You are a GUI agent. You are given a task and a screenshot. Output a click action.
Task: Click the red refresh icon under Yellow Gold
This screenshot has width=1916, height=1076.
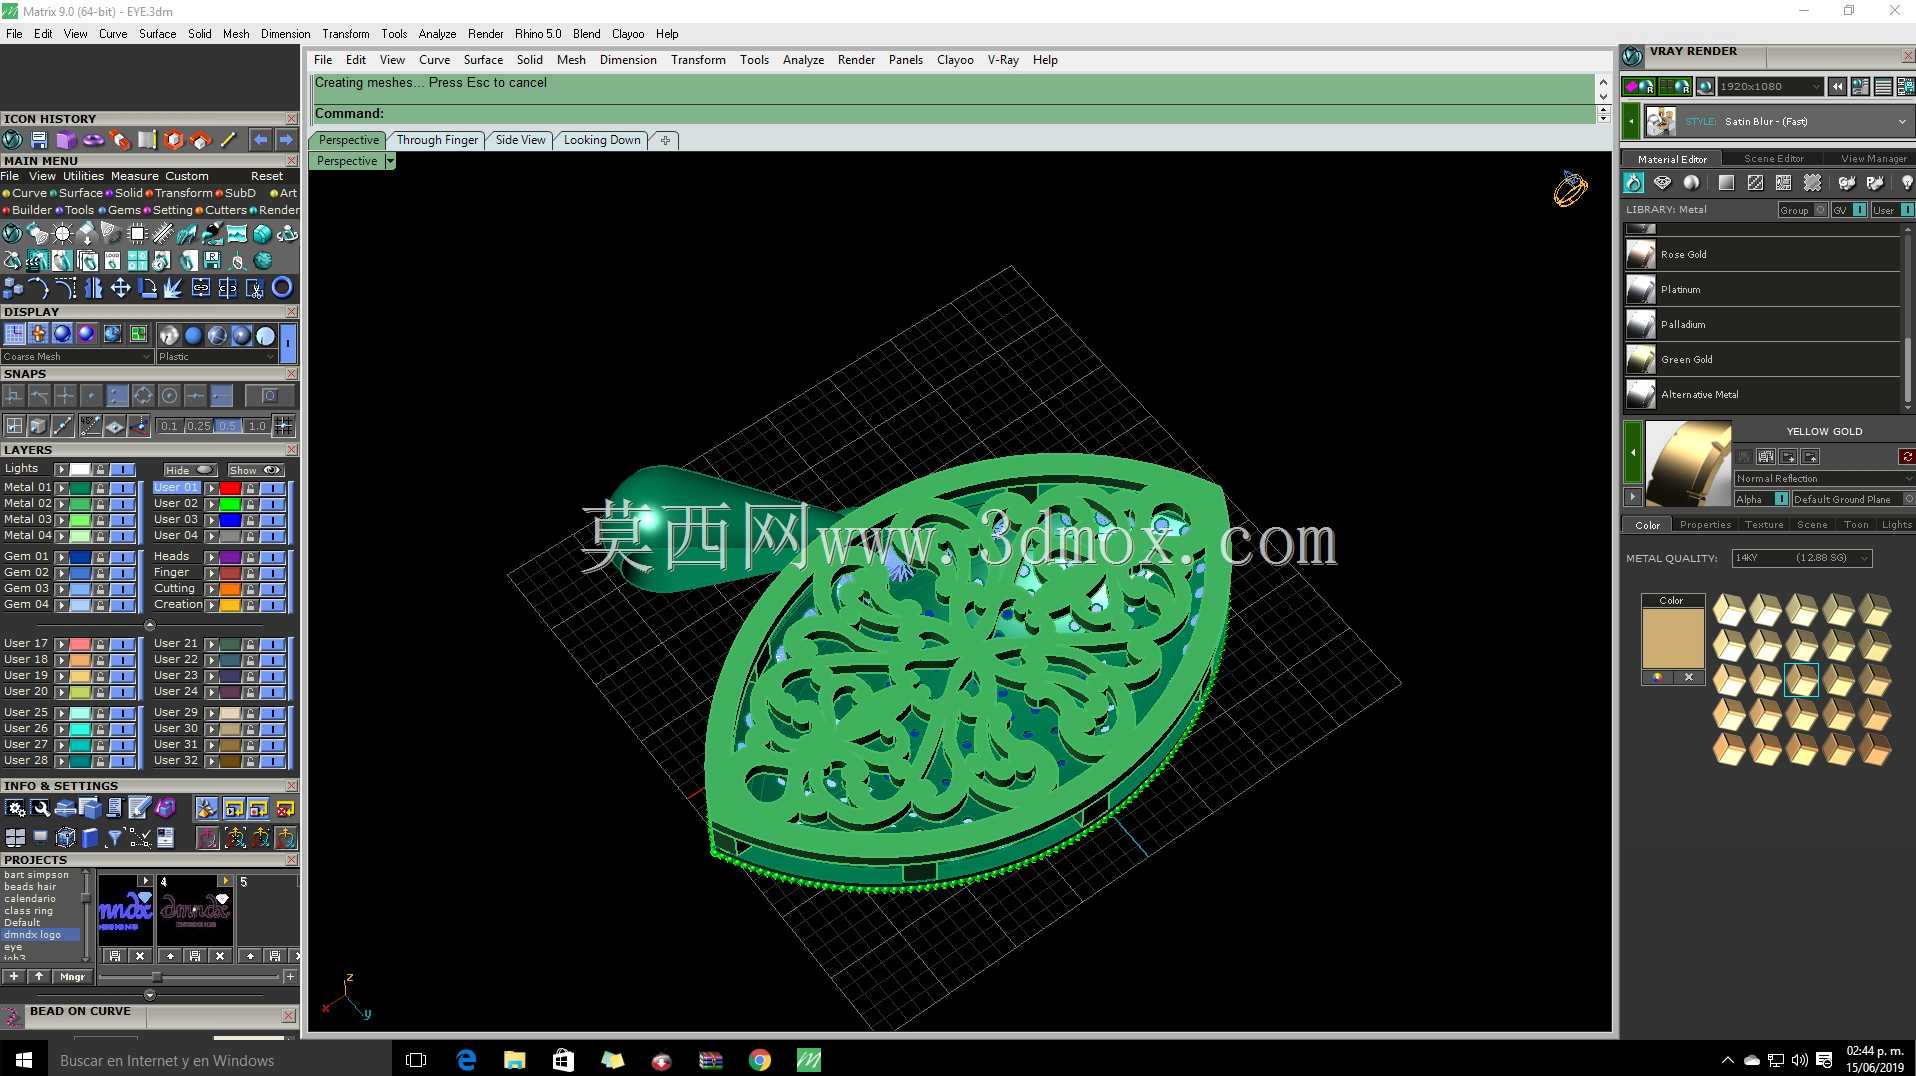1907,457
